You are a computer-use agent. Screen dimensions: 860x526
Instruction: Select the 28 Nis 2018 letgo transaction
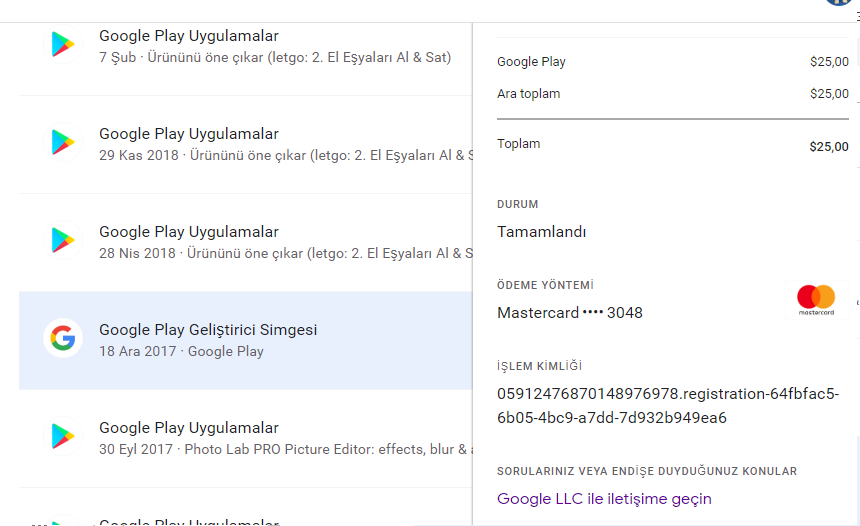(x=246, y=242)
